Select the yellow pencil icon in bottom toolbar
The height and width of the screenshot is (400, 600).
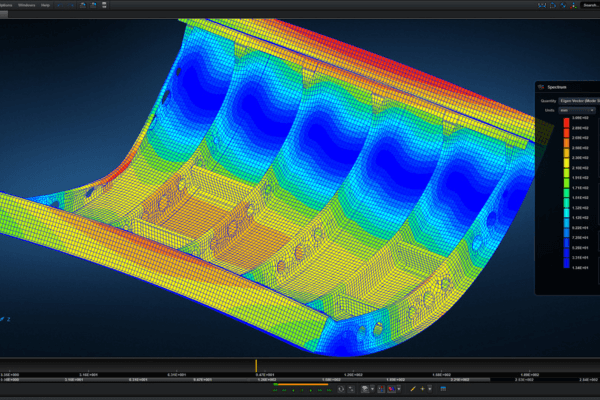click(x=413, y=389)
